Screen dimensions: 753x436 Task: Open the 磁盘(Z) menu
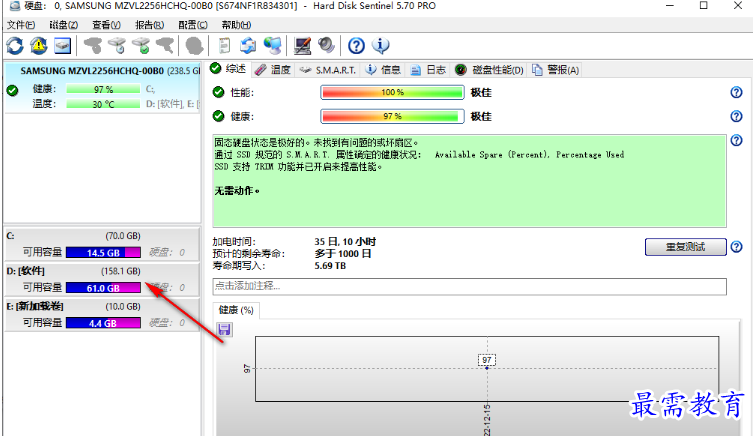tap(63, 25)
